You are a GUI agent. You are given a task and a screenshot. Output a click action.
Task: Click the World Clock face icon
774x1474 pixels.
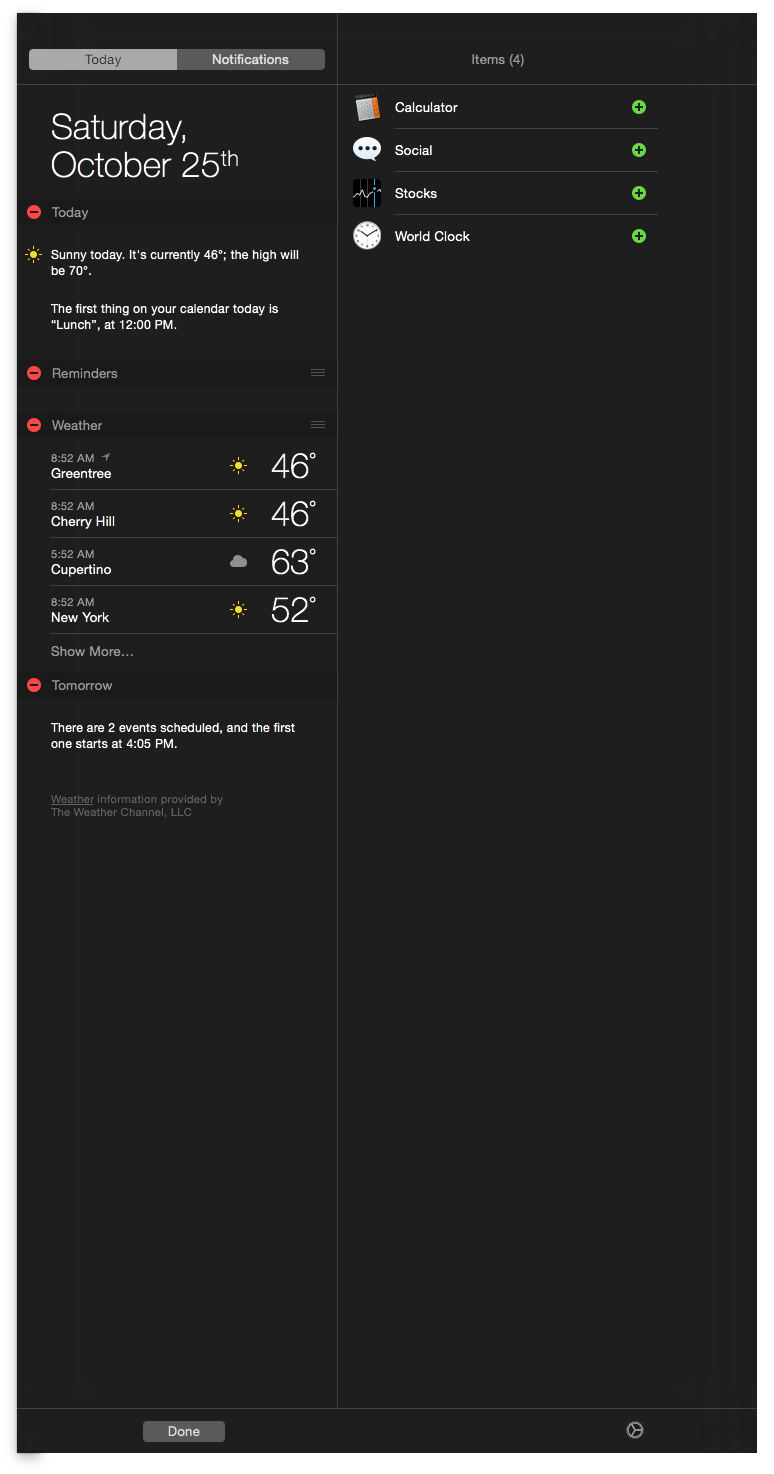click(367, 236)
